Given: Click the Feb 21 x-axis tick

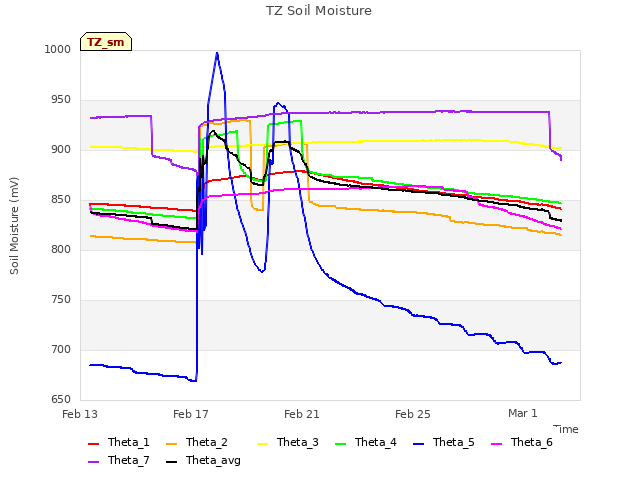Looking at the screenshot, I should click(302, 414).
